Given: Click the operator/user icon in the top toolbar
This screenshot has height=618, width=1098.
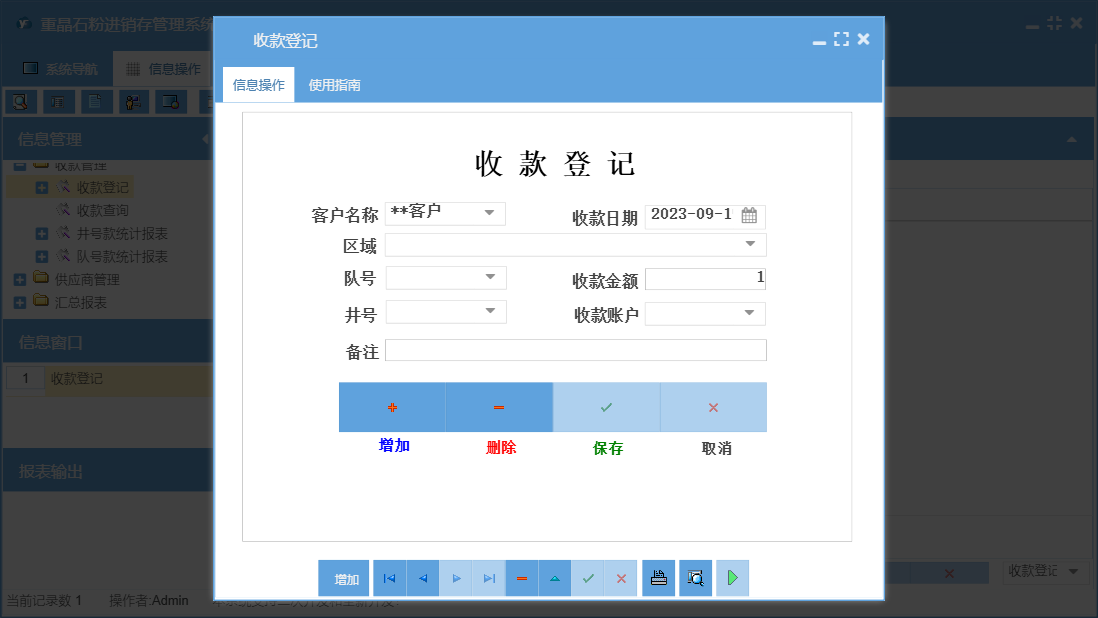Looking at the screenshot, I should tap(133, 101).
